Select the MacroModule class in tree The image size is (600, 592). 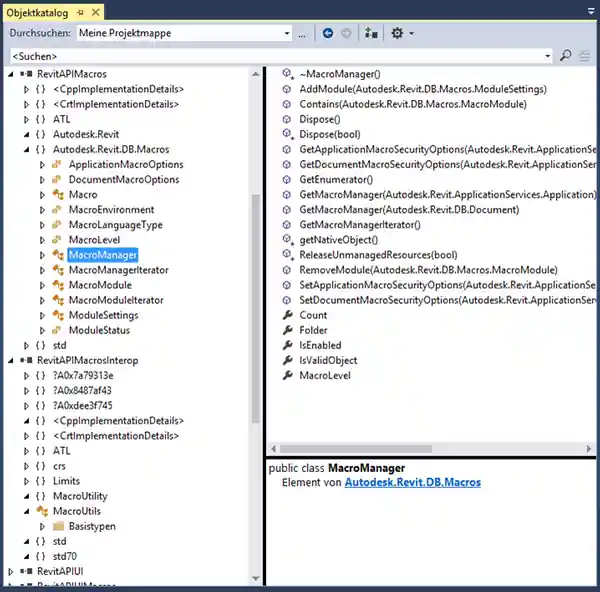100,285
